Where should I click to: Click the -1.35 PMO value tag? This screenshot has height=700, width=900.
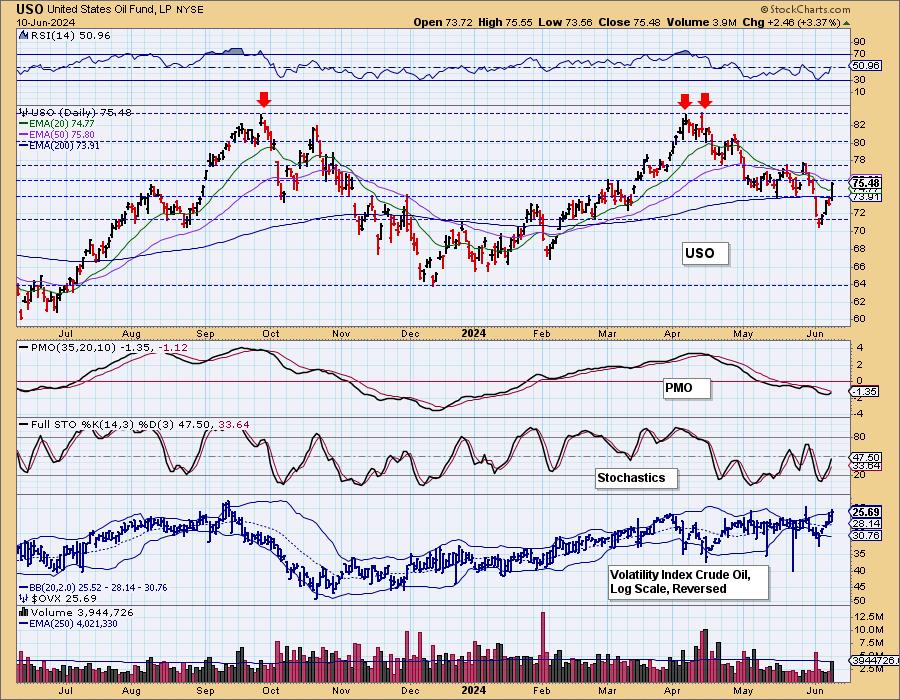coord(865,391)
